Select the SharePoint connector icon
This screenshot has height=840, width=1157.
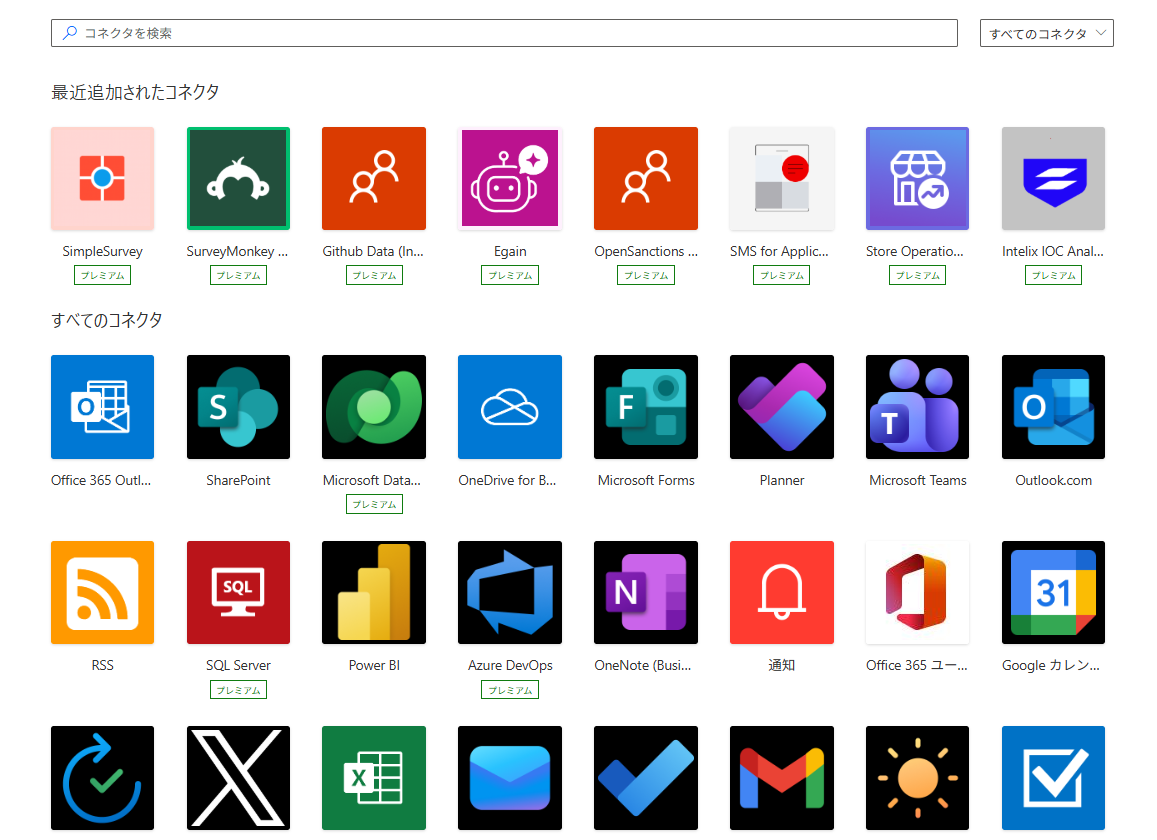[238, 407]
